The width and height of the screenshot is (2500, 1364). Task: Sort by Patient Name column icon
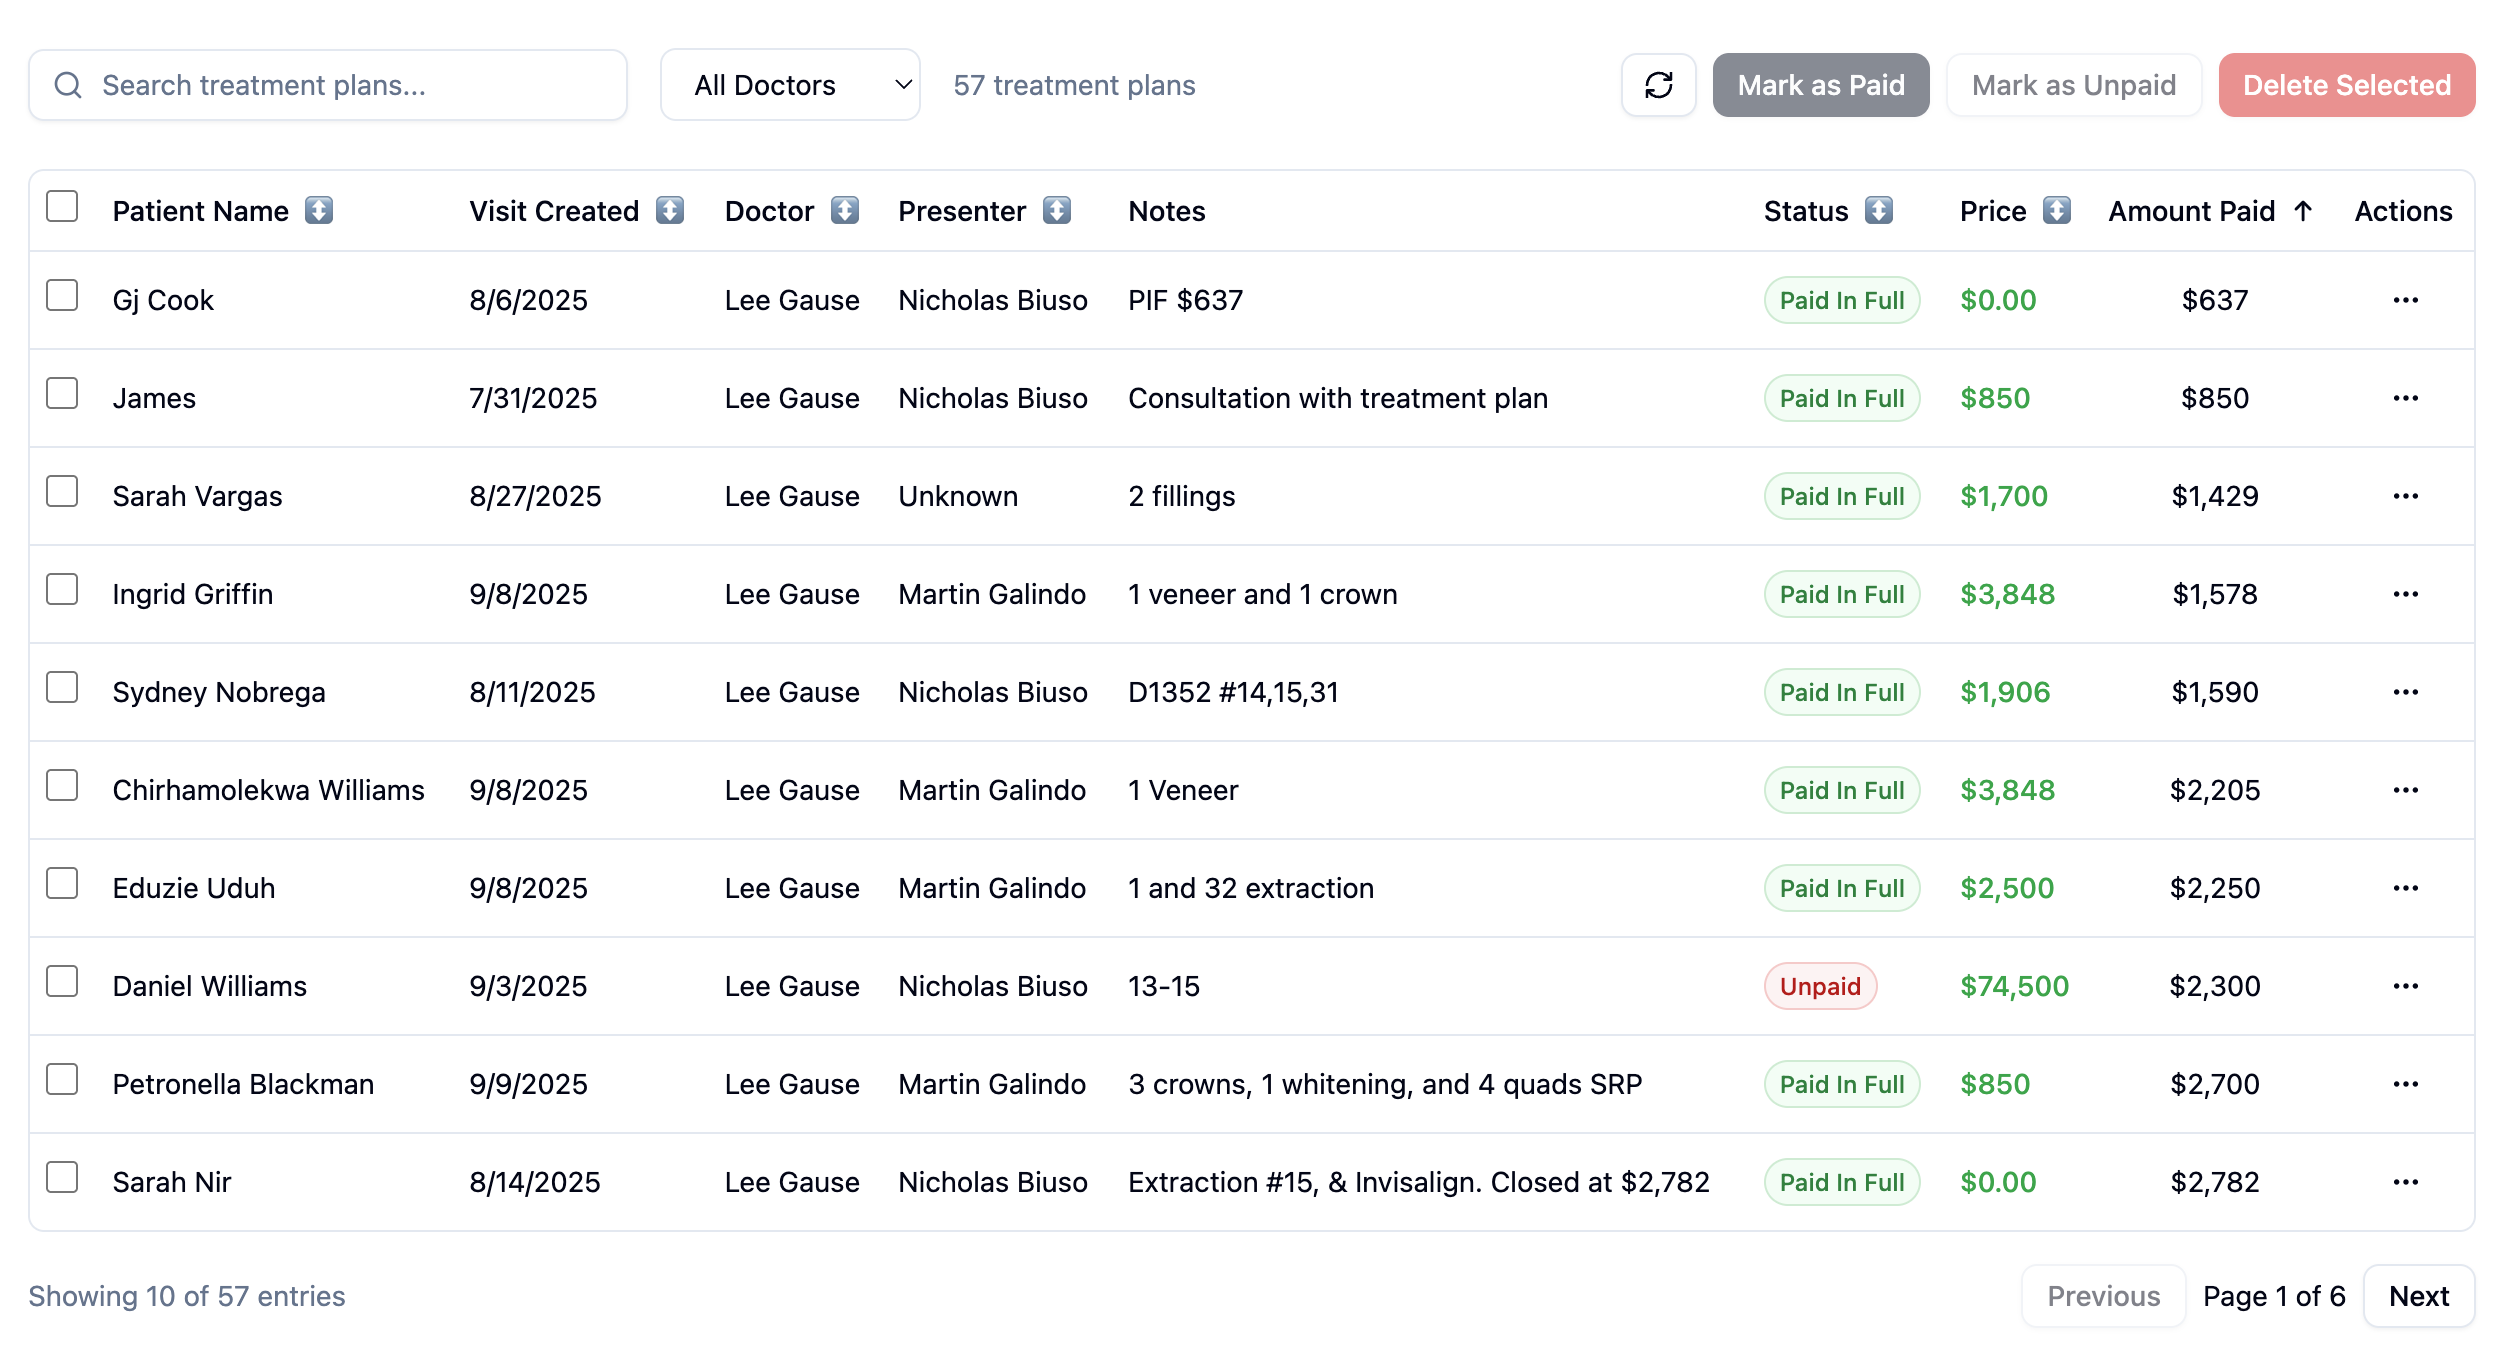[x=319, y=211]
